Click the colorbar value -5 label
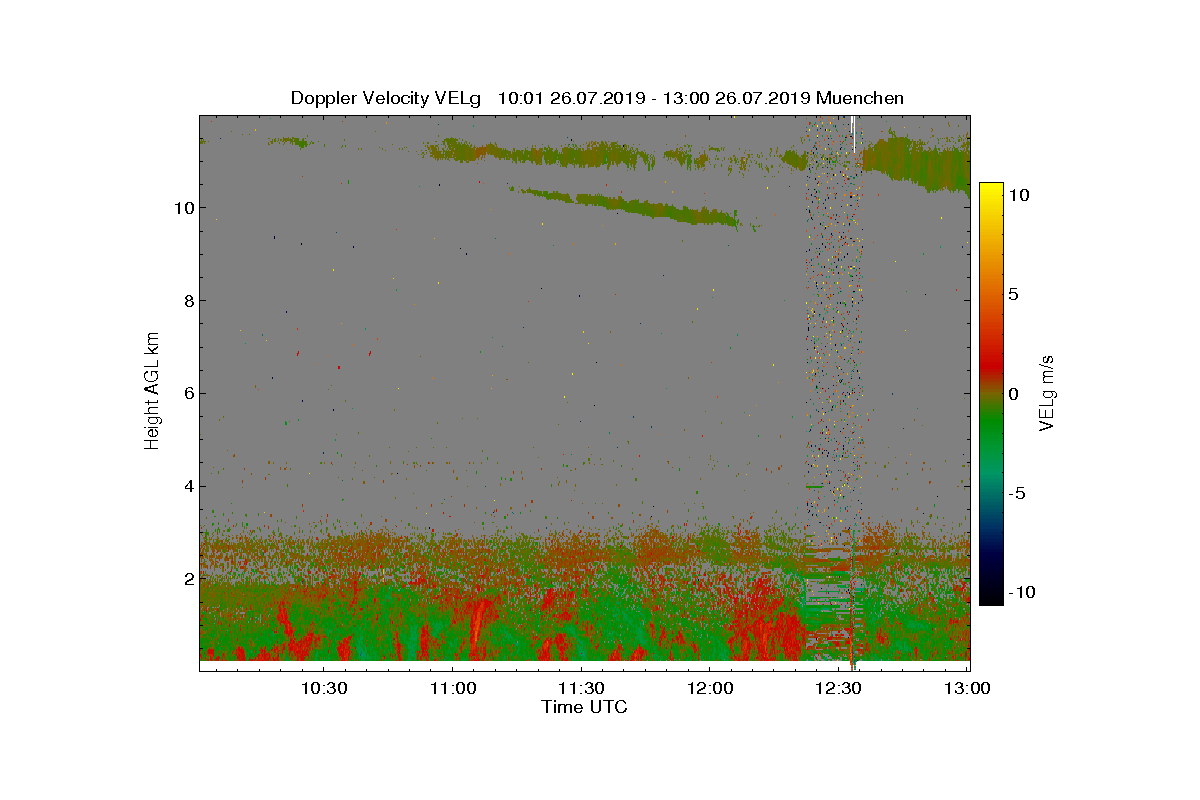1200x800 pixels. pyautogui.click(x=1017, y=493)
